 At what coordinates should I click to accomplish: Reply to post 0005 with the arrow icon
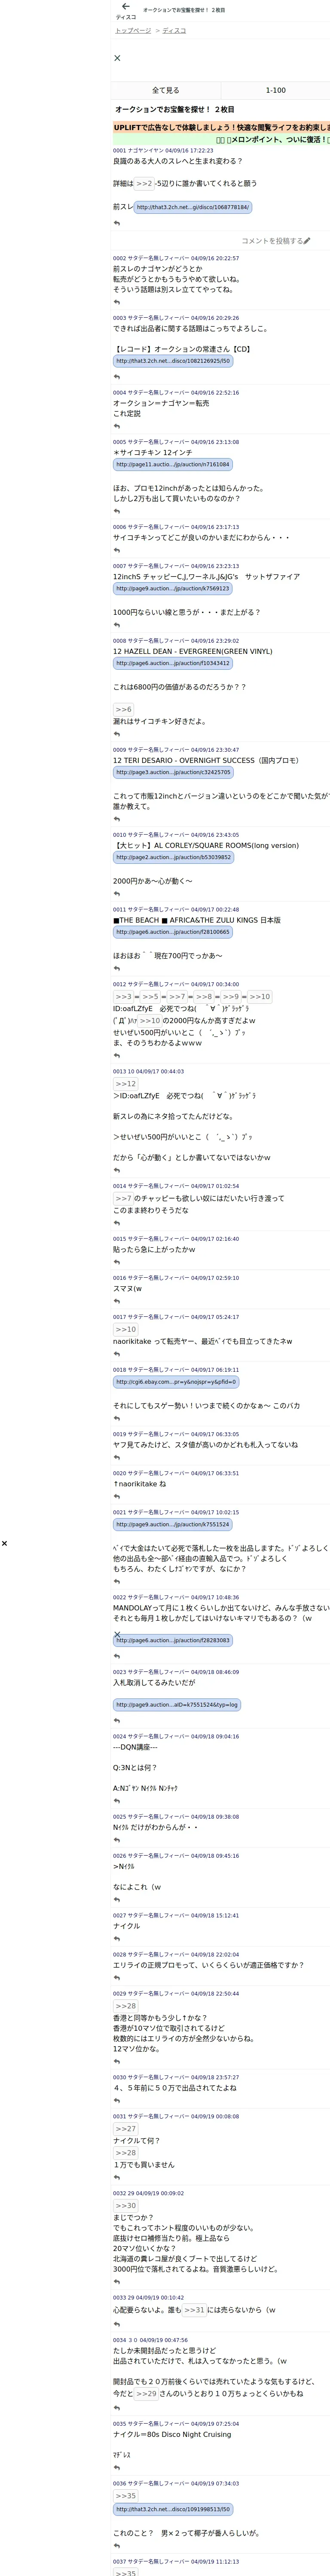pos(117,511)
